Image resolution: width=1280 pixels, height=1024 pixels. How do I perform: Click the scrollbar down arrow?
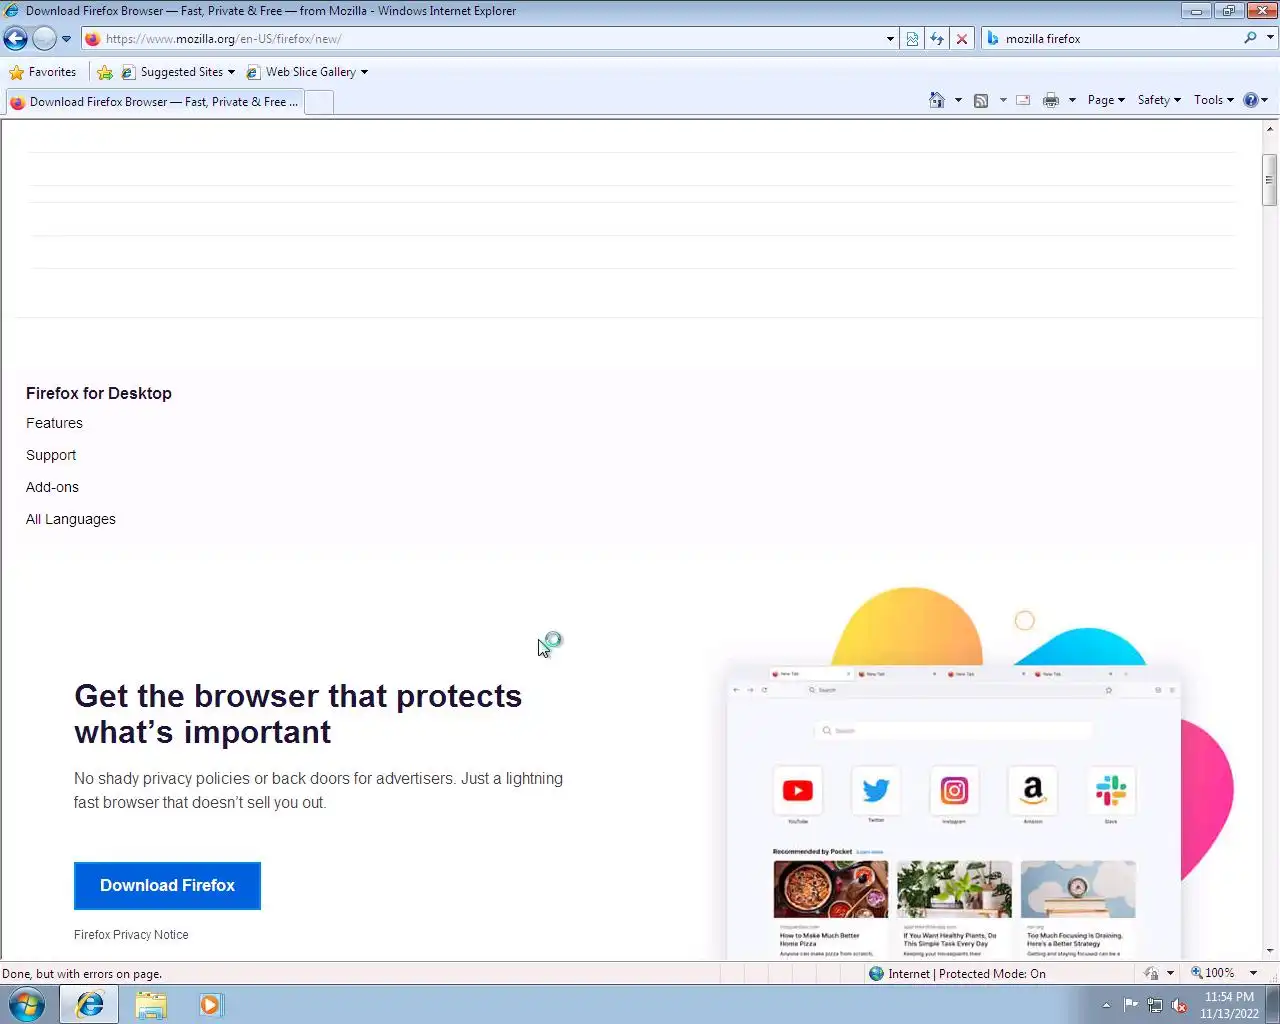coord(1270,951)
